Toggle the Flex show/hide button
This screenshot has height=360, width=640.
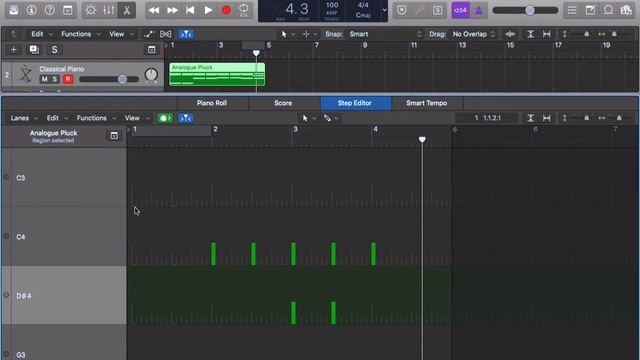point(165,34)
